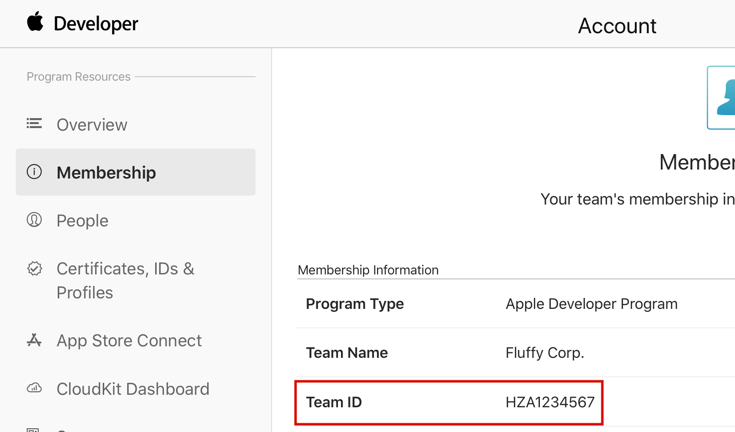Click the Program Type row label
This screenshot has width=735, height=432.
click(x=355, y=304)
